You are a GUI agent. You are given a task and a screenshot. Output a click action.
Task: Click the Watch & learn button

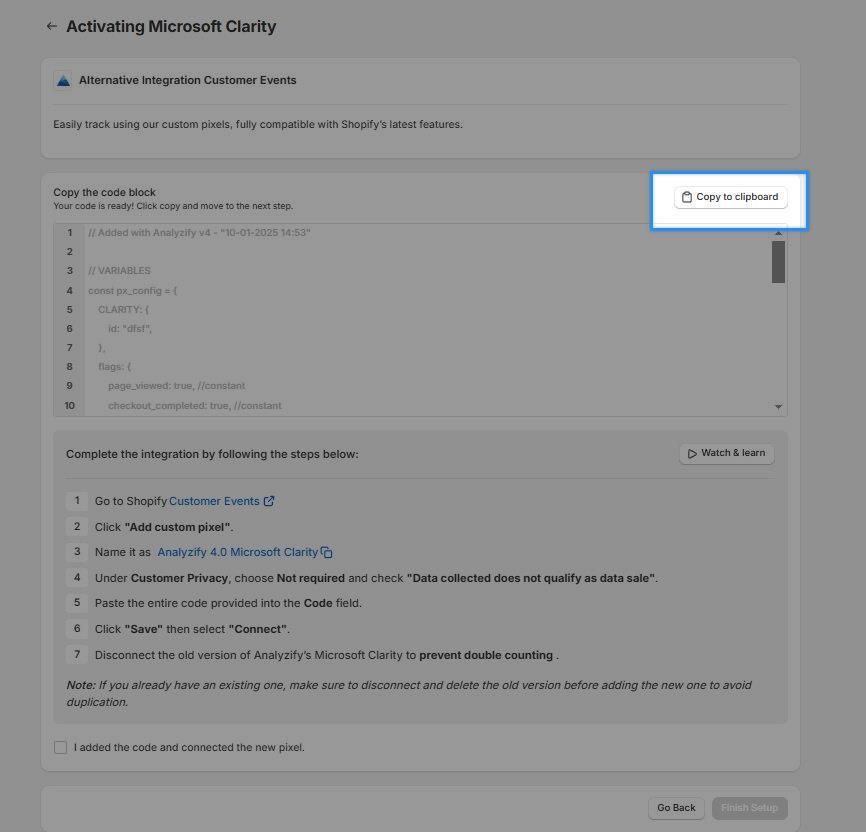[x=726, y=454]
